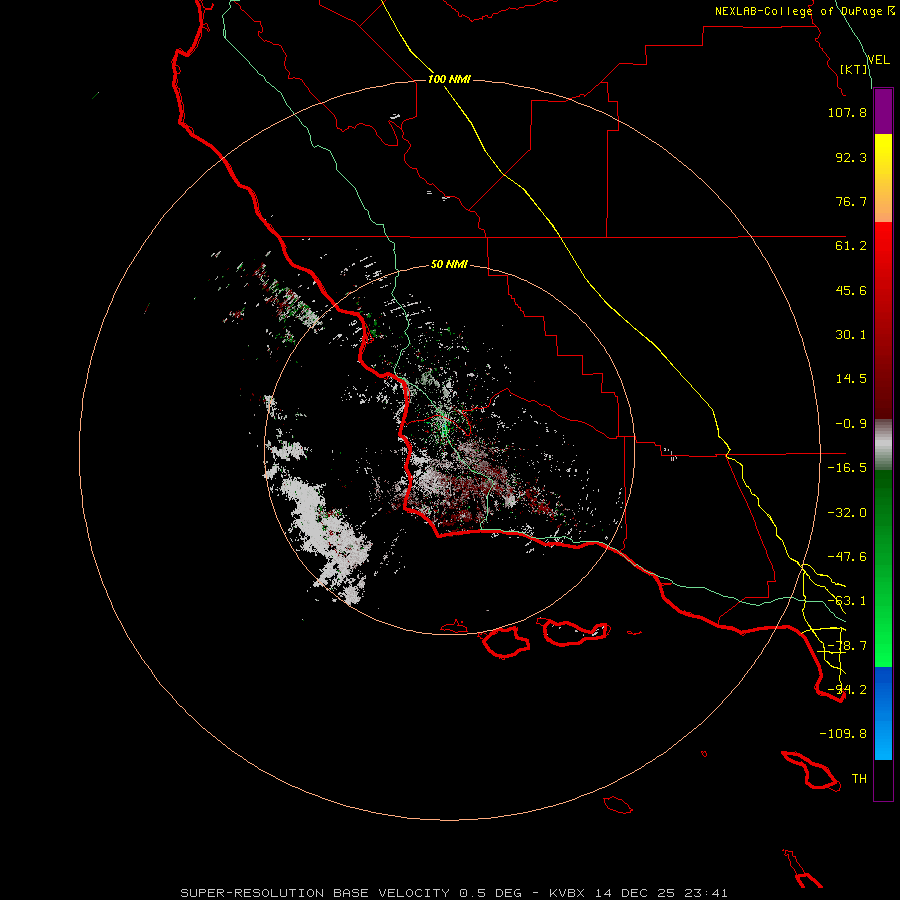Screen dimensions: 900x900
Task: Select the -16.5 velocity scale value
Action: point(847,468)
